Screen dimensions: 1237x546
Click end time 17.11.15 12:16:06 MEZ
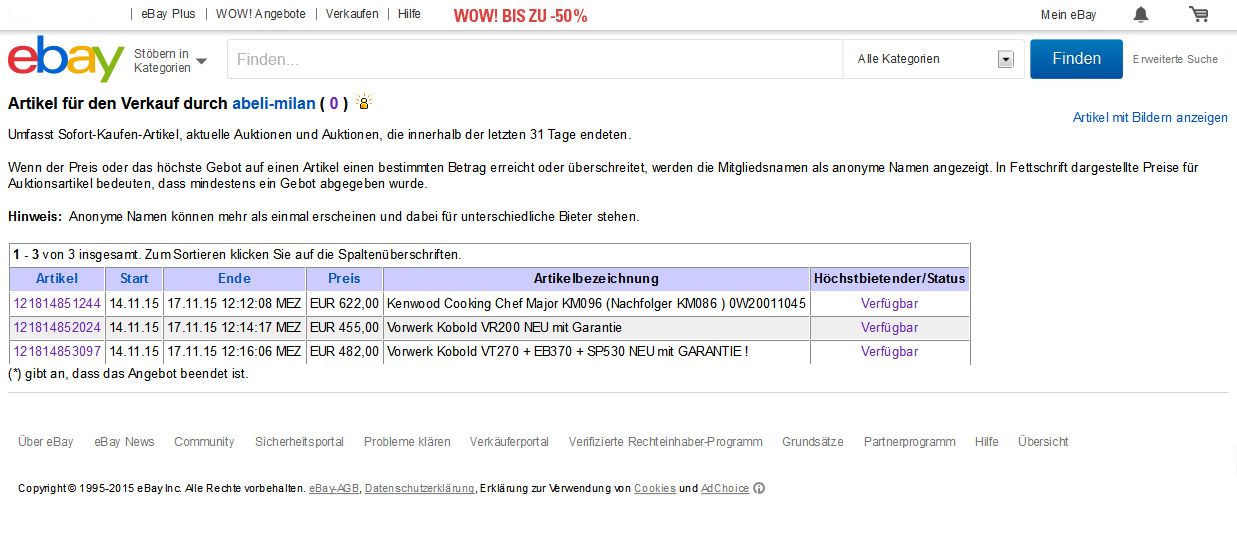(x=234, y=351)
